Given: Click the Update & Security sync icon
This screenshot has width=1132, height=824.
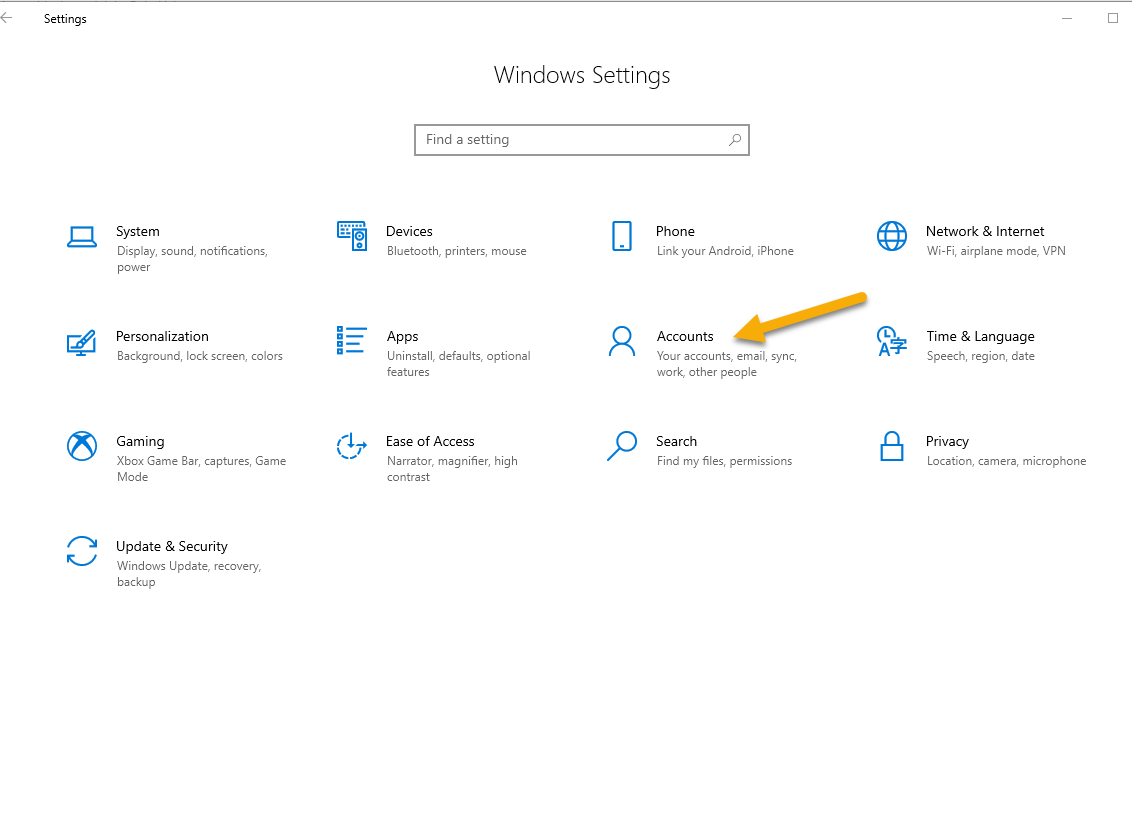Looking at the screenshot, I should tap(82, 551).
